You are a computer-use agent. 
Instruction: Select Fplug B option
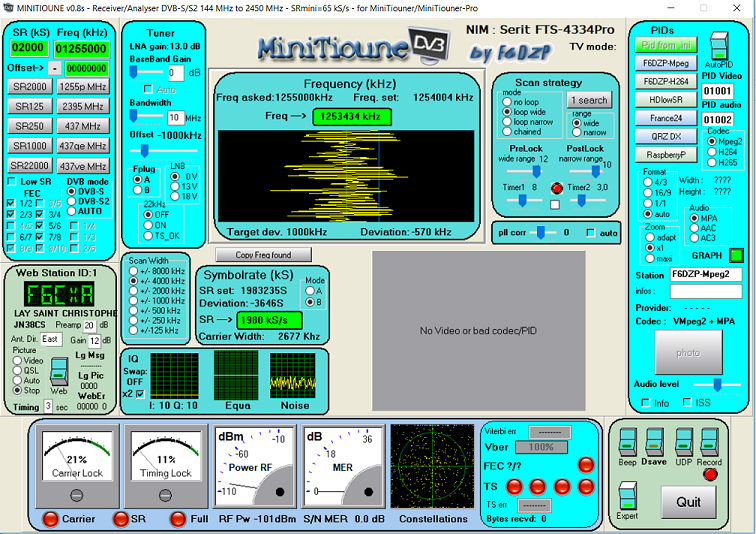click(x=138, y=190)
